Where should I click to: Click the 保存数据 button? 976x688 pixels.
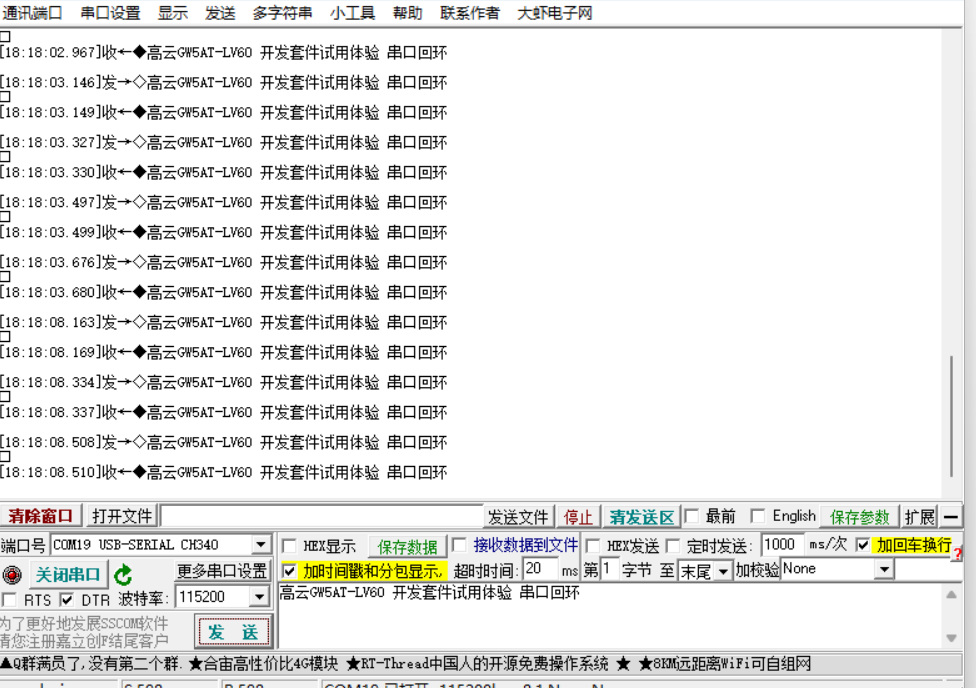click(x=408, y=547)
